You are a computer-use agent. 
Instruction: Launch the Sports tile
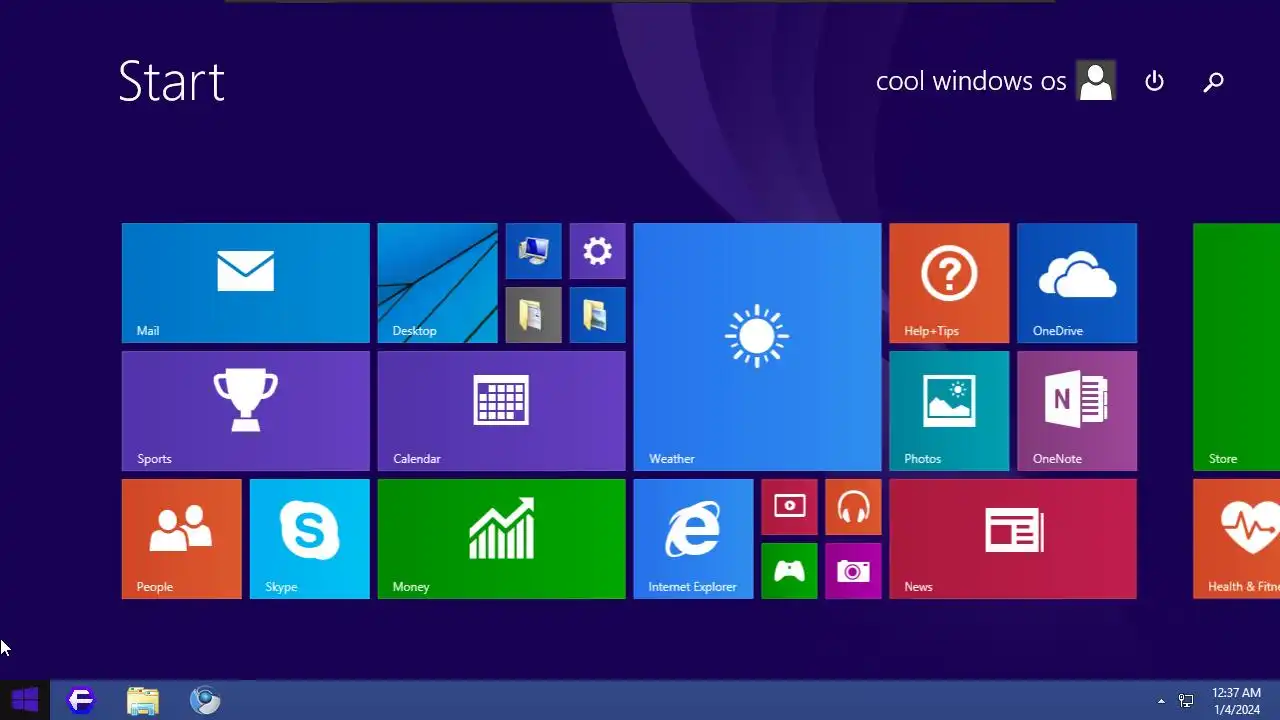tap(245, 411)
